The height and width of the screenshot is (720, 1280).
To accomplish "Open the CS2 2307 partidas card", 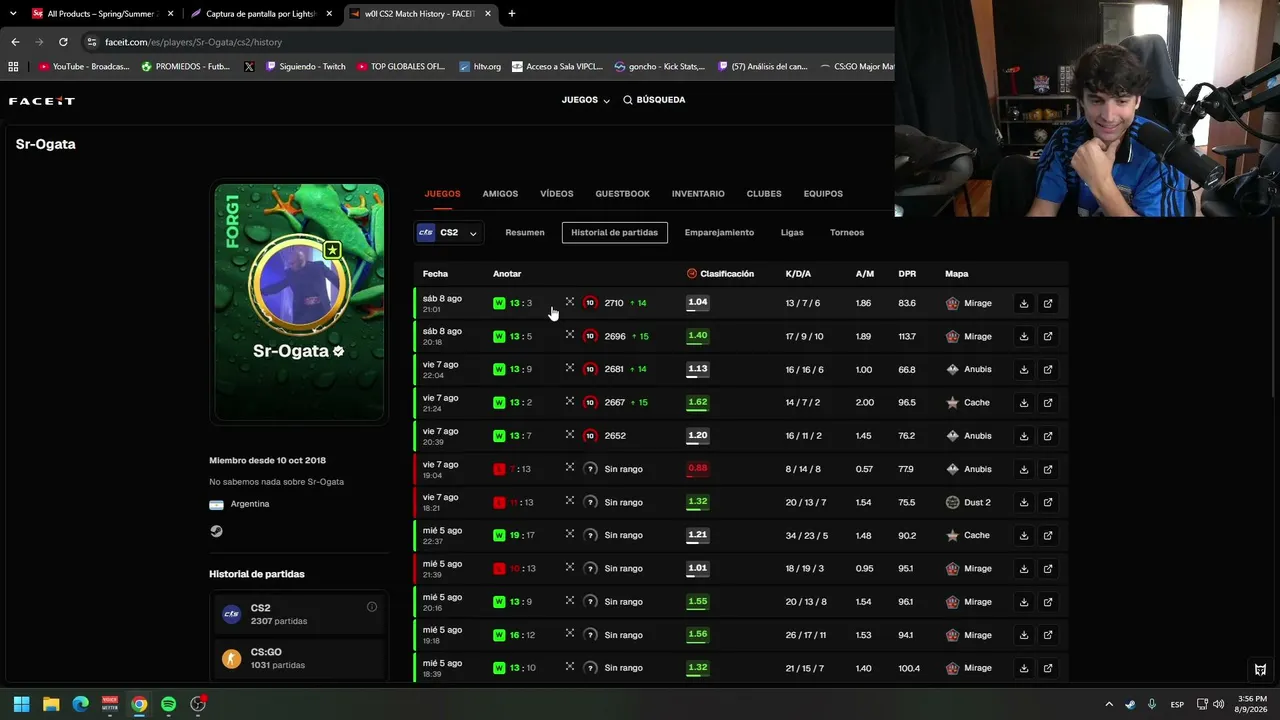I will tap(299, 614).
